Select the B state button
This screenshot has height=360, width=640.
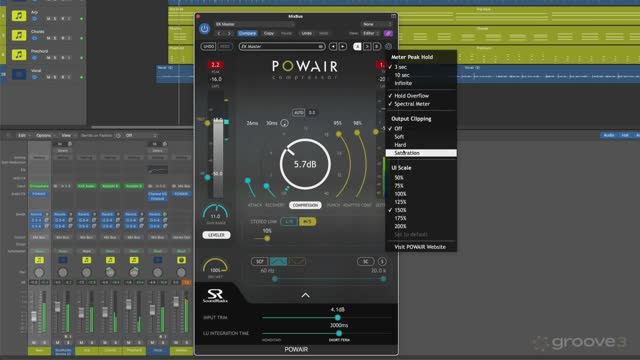[377, 47]
